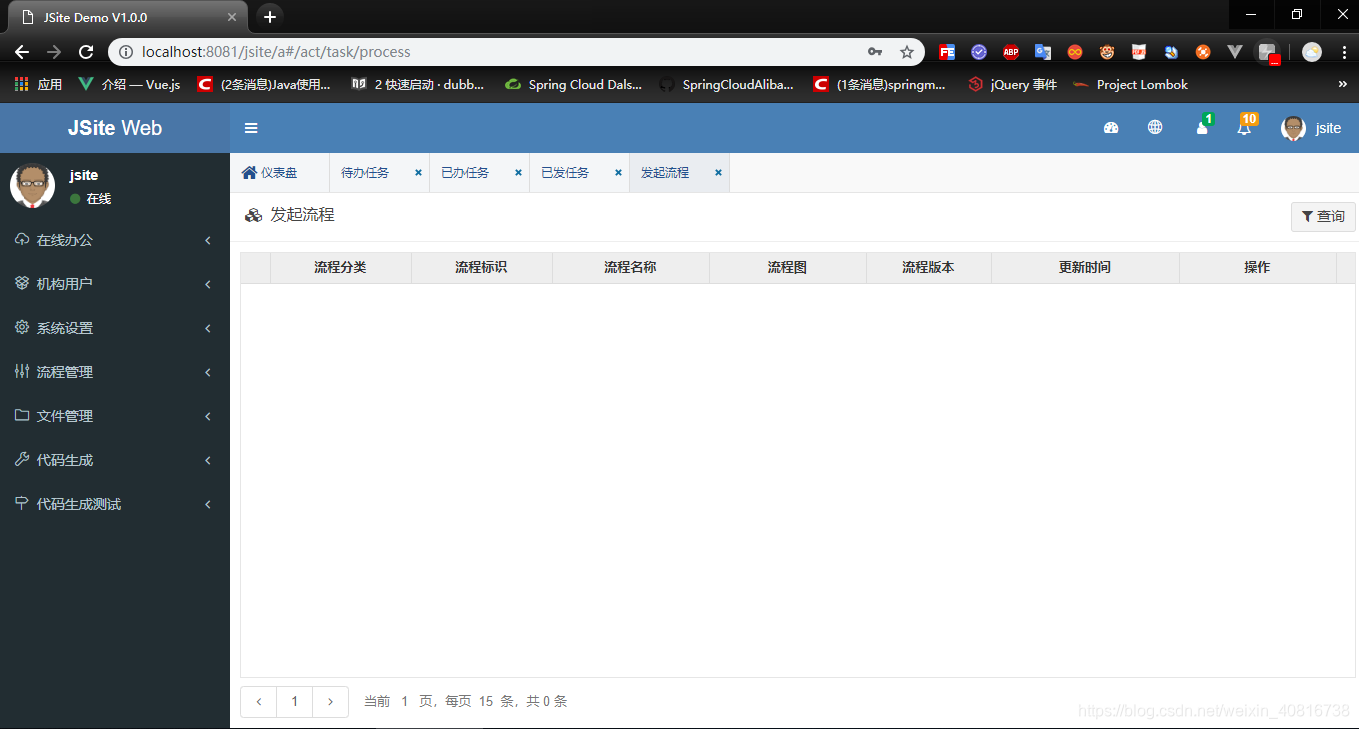Go to next page with the pagination arrow

point(330,701)
